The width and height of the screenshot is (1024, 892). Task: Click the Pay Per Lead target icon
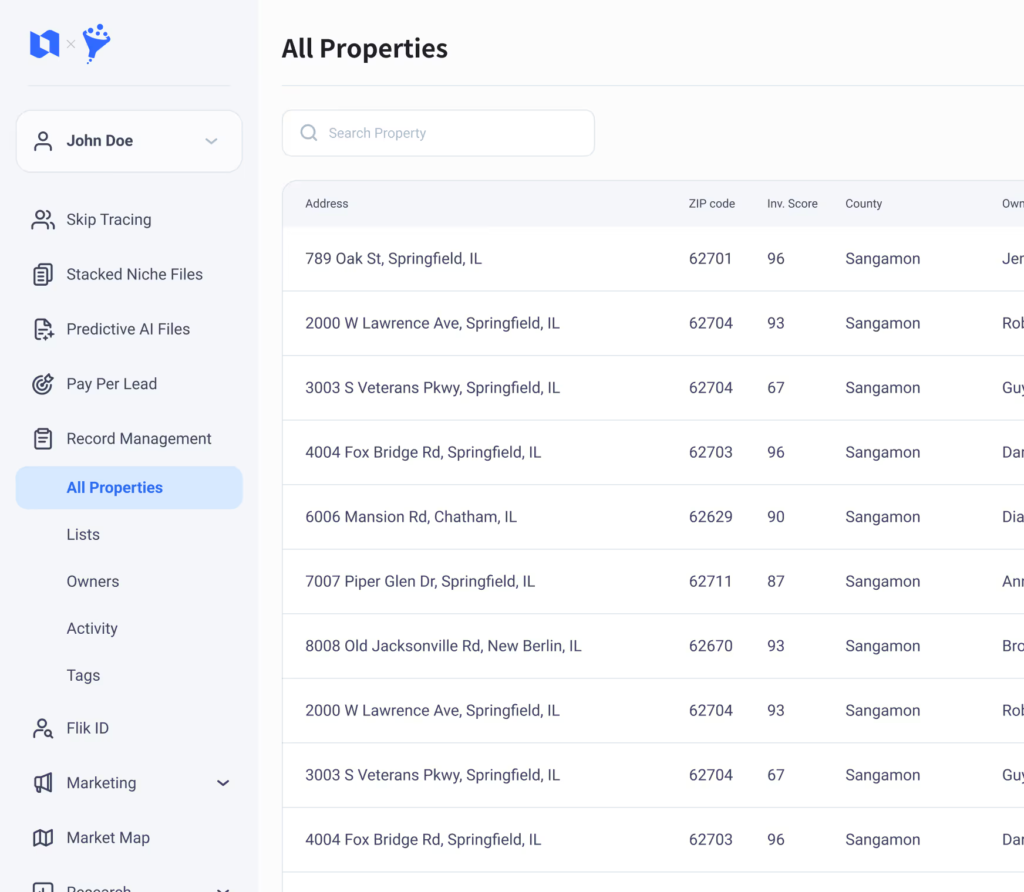43,384
